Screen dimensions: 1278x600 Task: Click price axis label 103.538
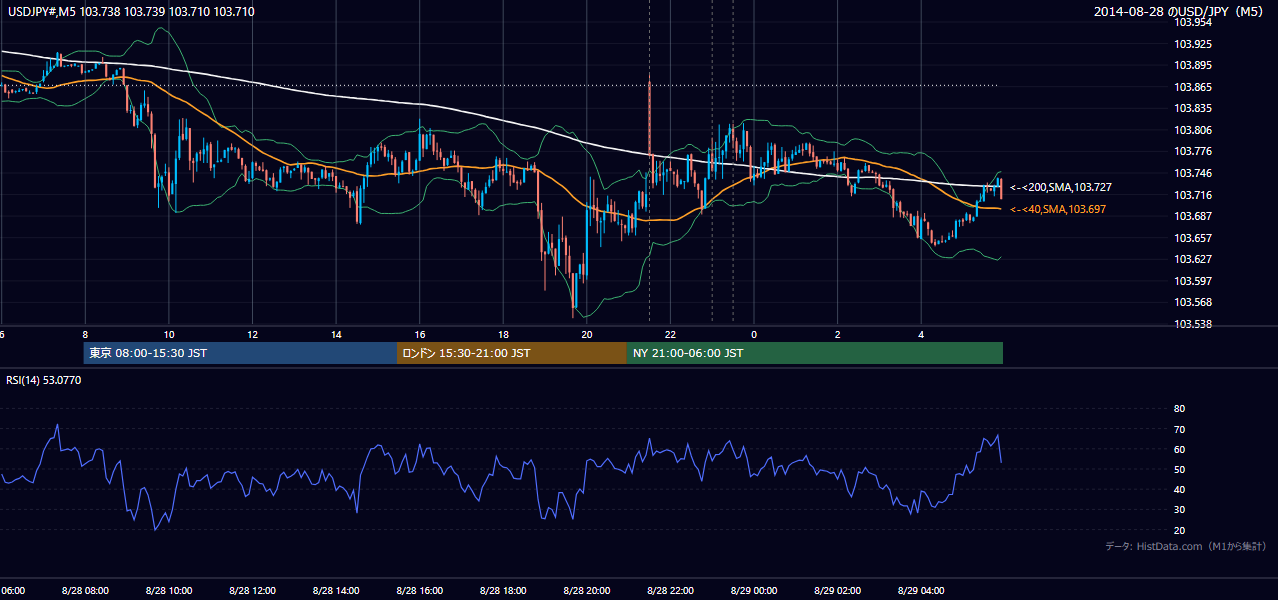tap(1193, 324)
